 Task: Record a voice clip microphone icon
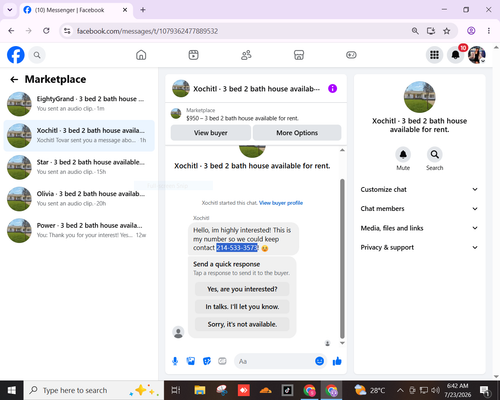click(x=175, y=361)
